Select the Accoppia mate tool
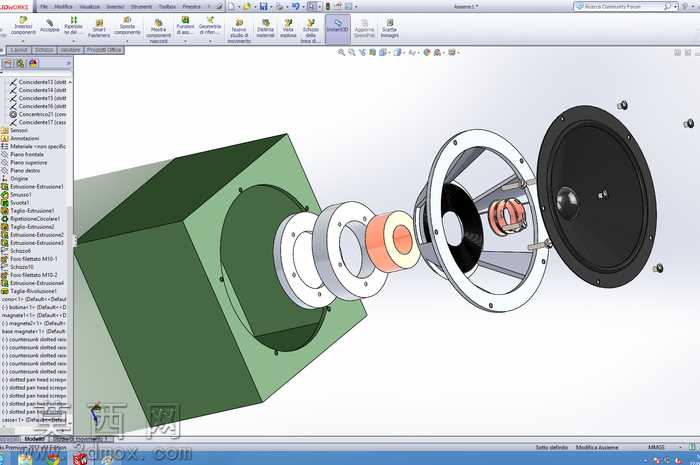 coord(50,26)
